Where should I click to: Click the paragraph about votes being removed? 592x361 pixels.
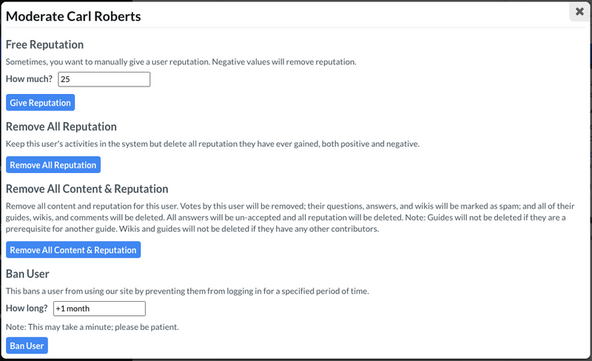(290, 218)
